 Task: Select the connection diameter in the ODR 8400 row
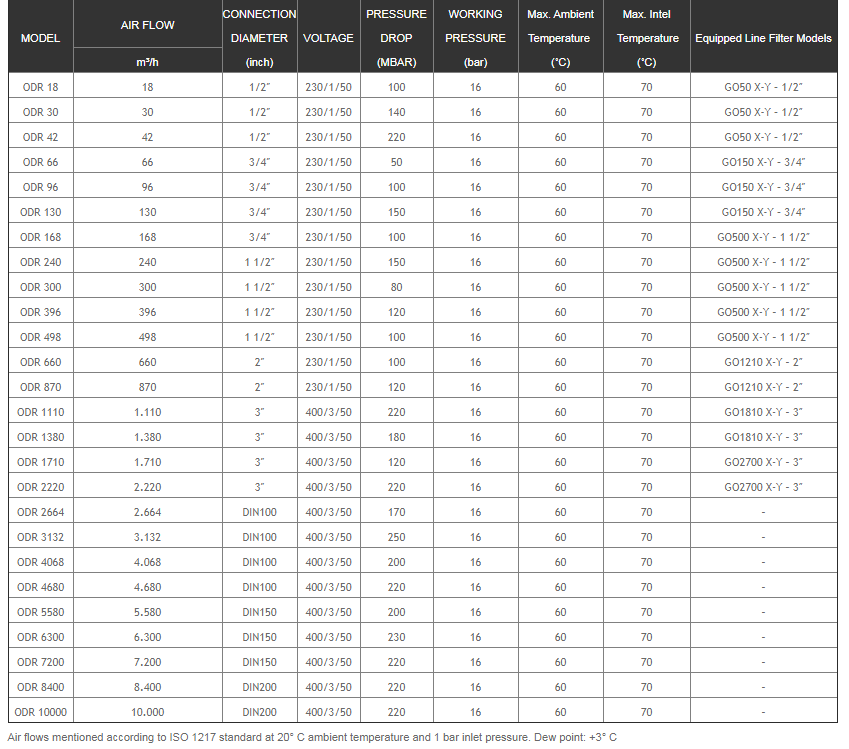(259, 687)
